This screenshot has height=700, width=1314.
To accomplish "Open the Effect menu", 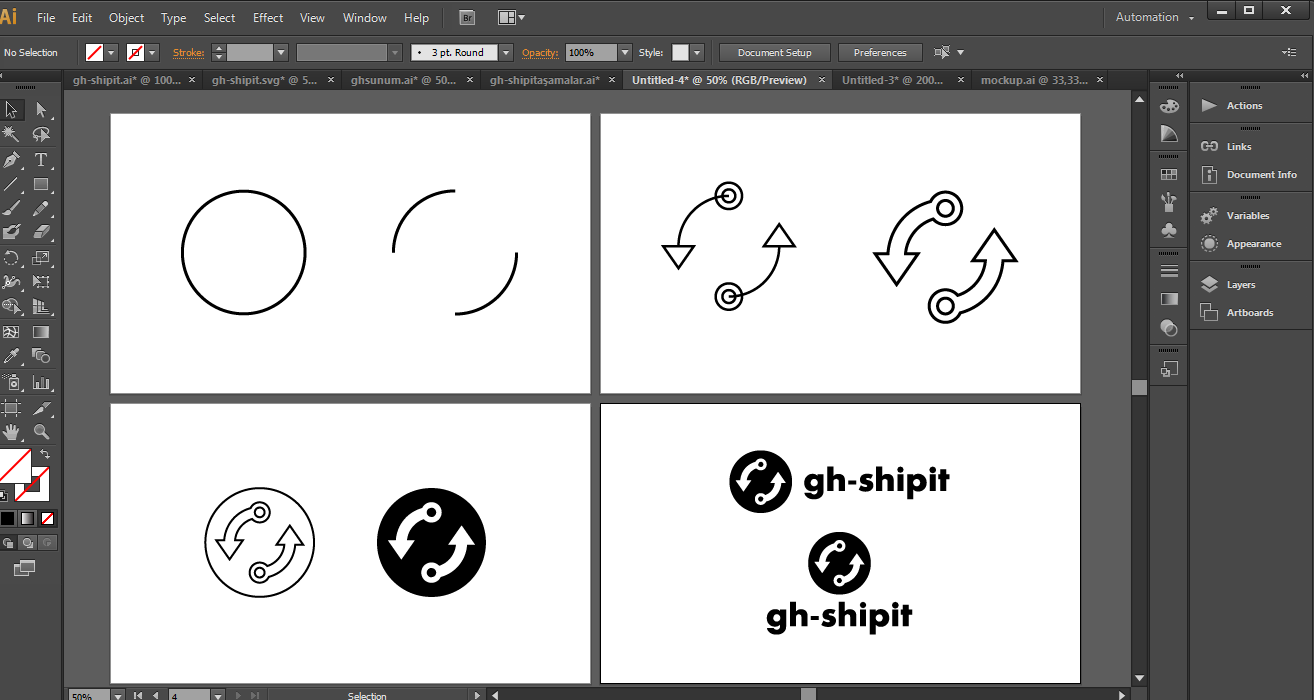I will [268, 18].
